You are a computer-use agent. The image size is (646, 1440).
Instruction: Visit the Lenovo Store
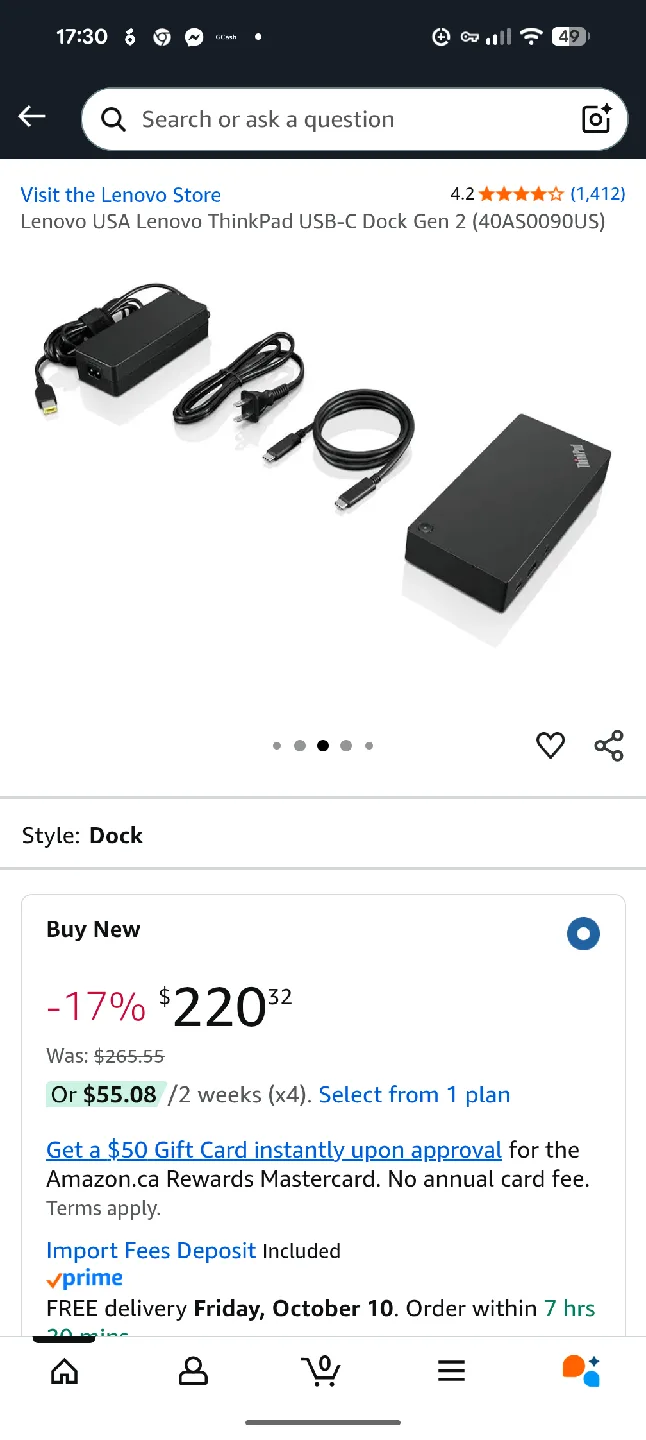point(120,195)
